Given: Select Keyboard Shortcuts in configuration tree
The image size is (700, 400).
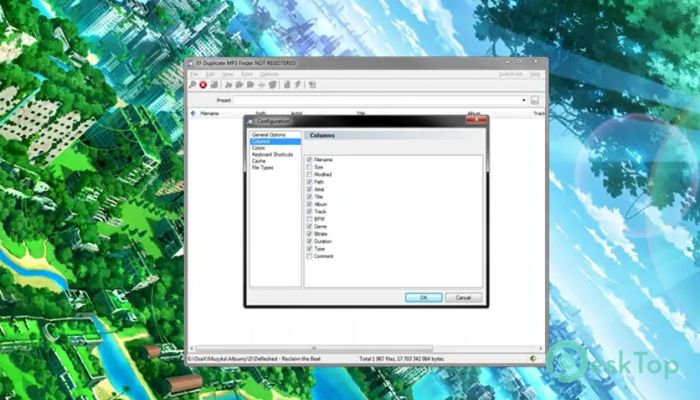Looking at the screenshot, I should pyautogui.click(x=273, y=154).
